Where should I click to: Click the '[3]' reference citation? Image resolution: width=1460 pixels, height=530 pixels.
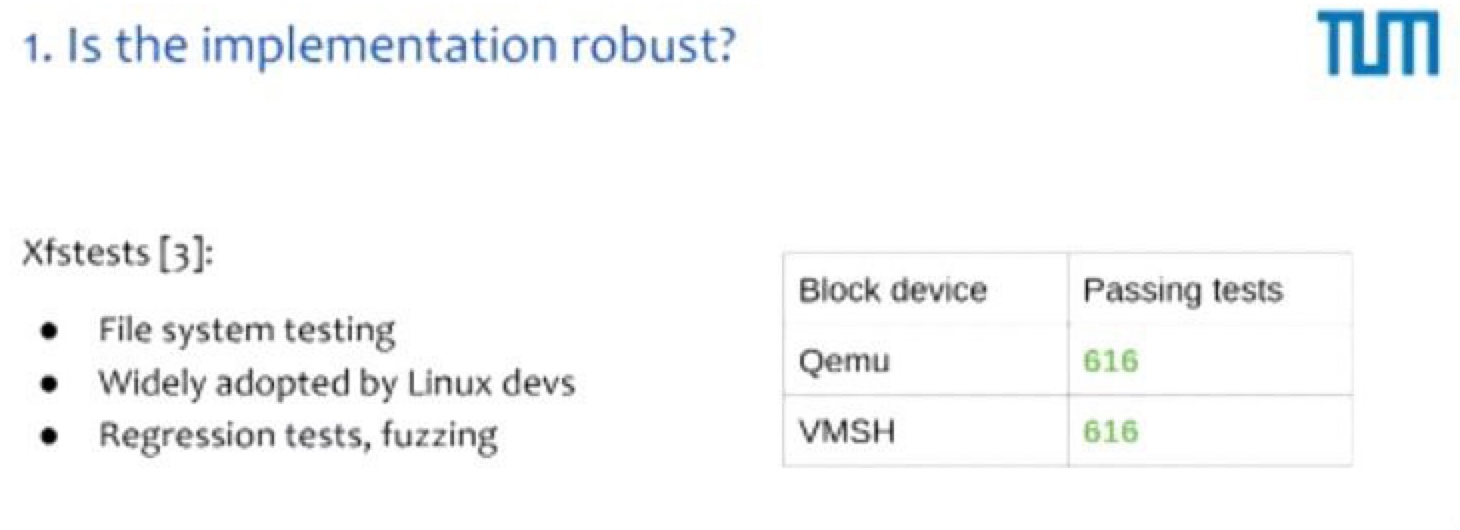184,253
